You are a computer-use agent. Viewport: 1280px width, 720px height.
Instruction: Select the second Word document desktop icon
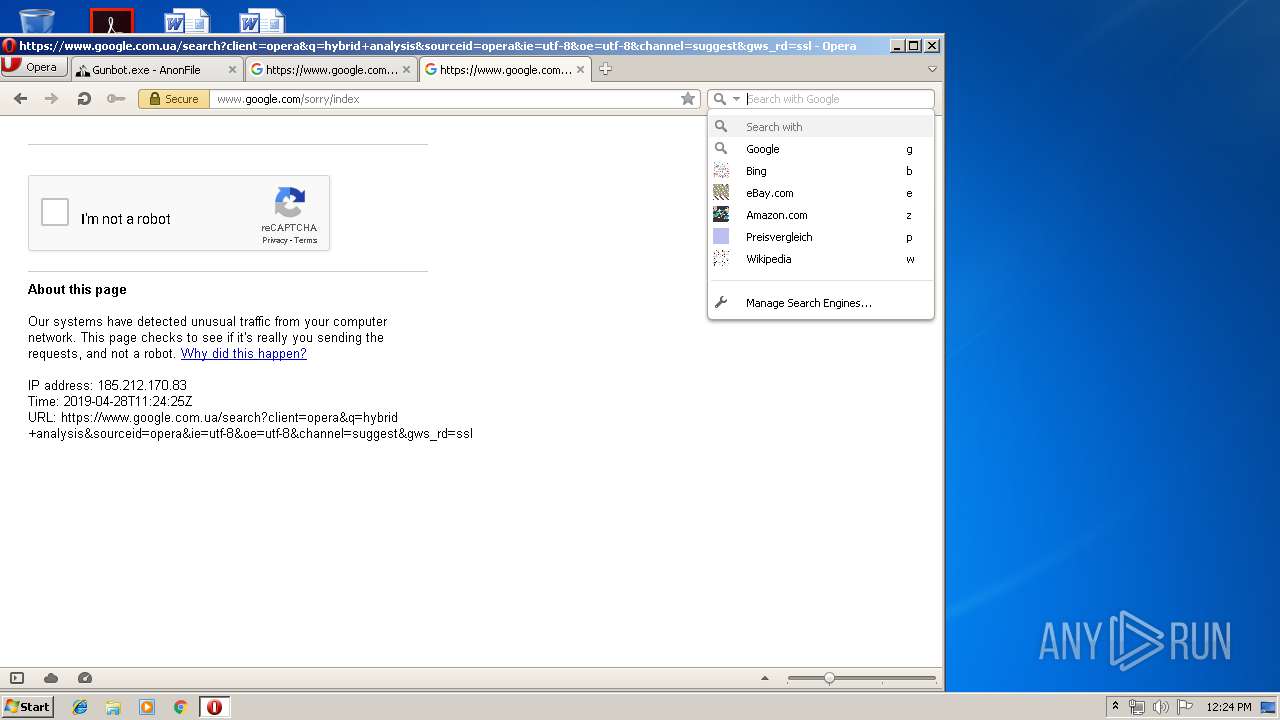point(262,21)
